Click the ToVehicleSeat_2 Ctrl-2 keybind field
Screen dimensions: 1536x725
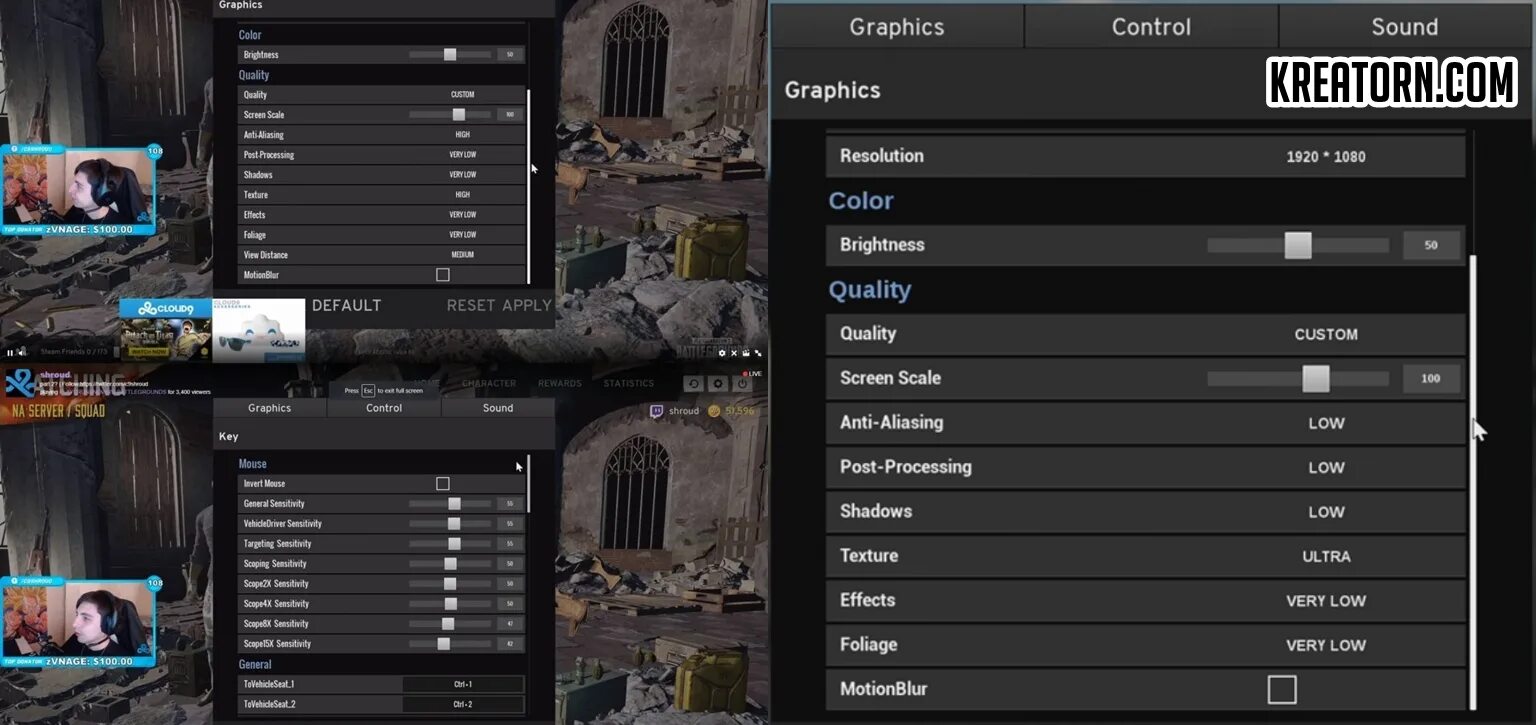(463, 704)
